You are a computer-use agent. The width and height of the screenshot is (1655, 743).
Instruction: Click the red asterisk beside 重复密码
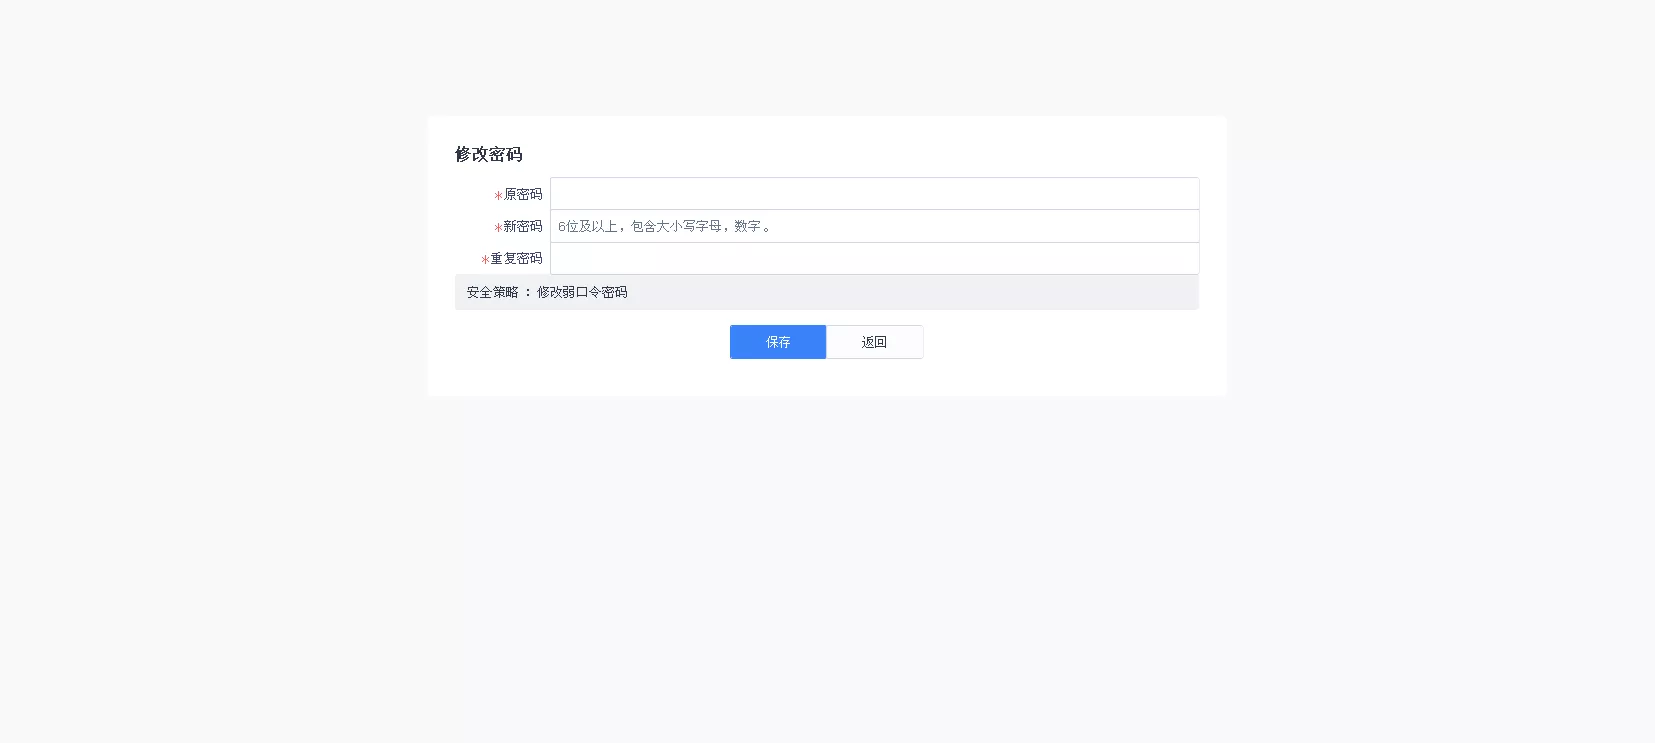click(485, 260)
